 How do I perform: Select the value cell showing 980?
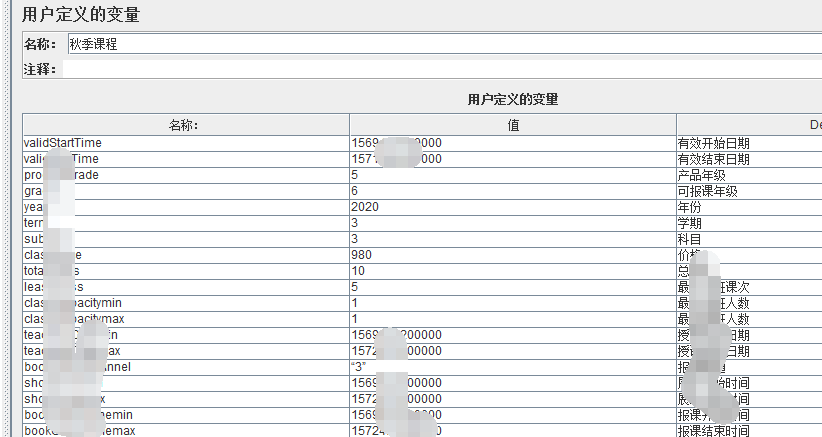tap(512, 255)
